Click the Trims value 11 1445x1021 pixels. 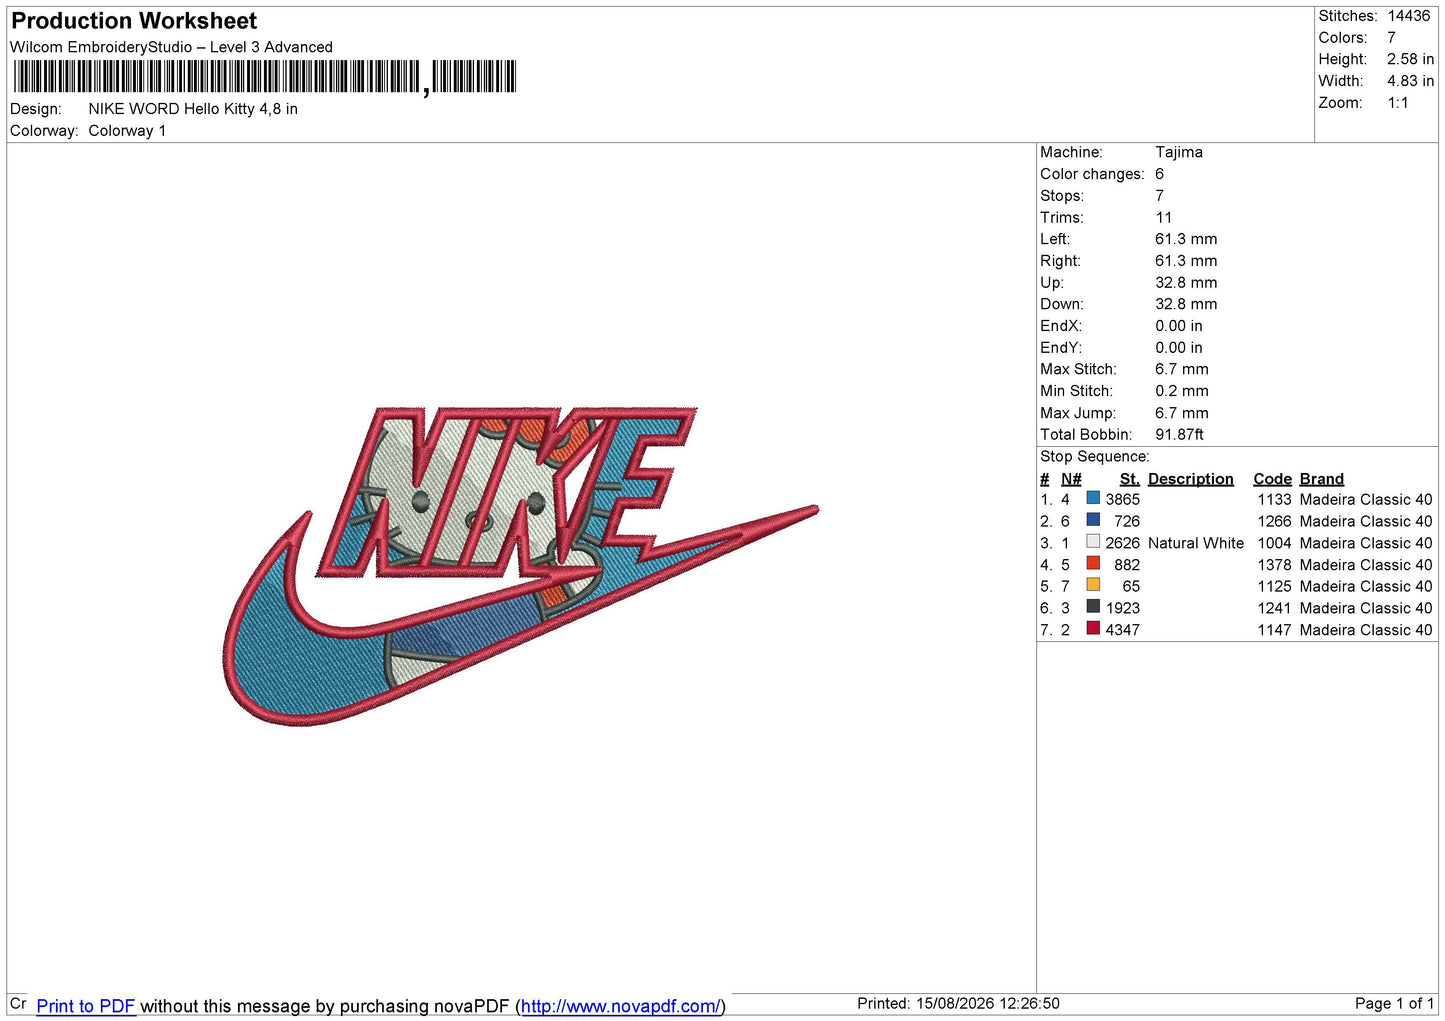1163,217
